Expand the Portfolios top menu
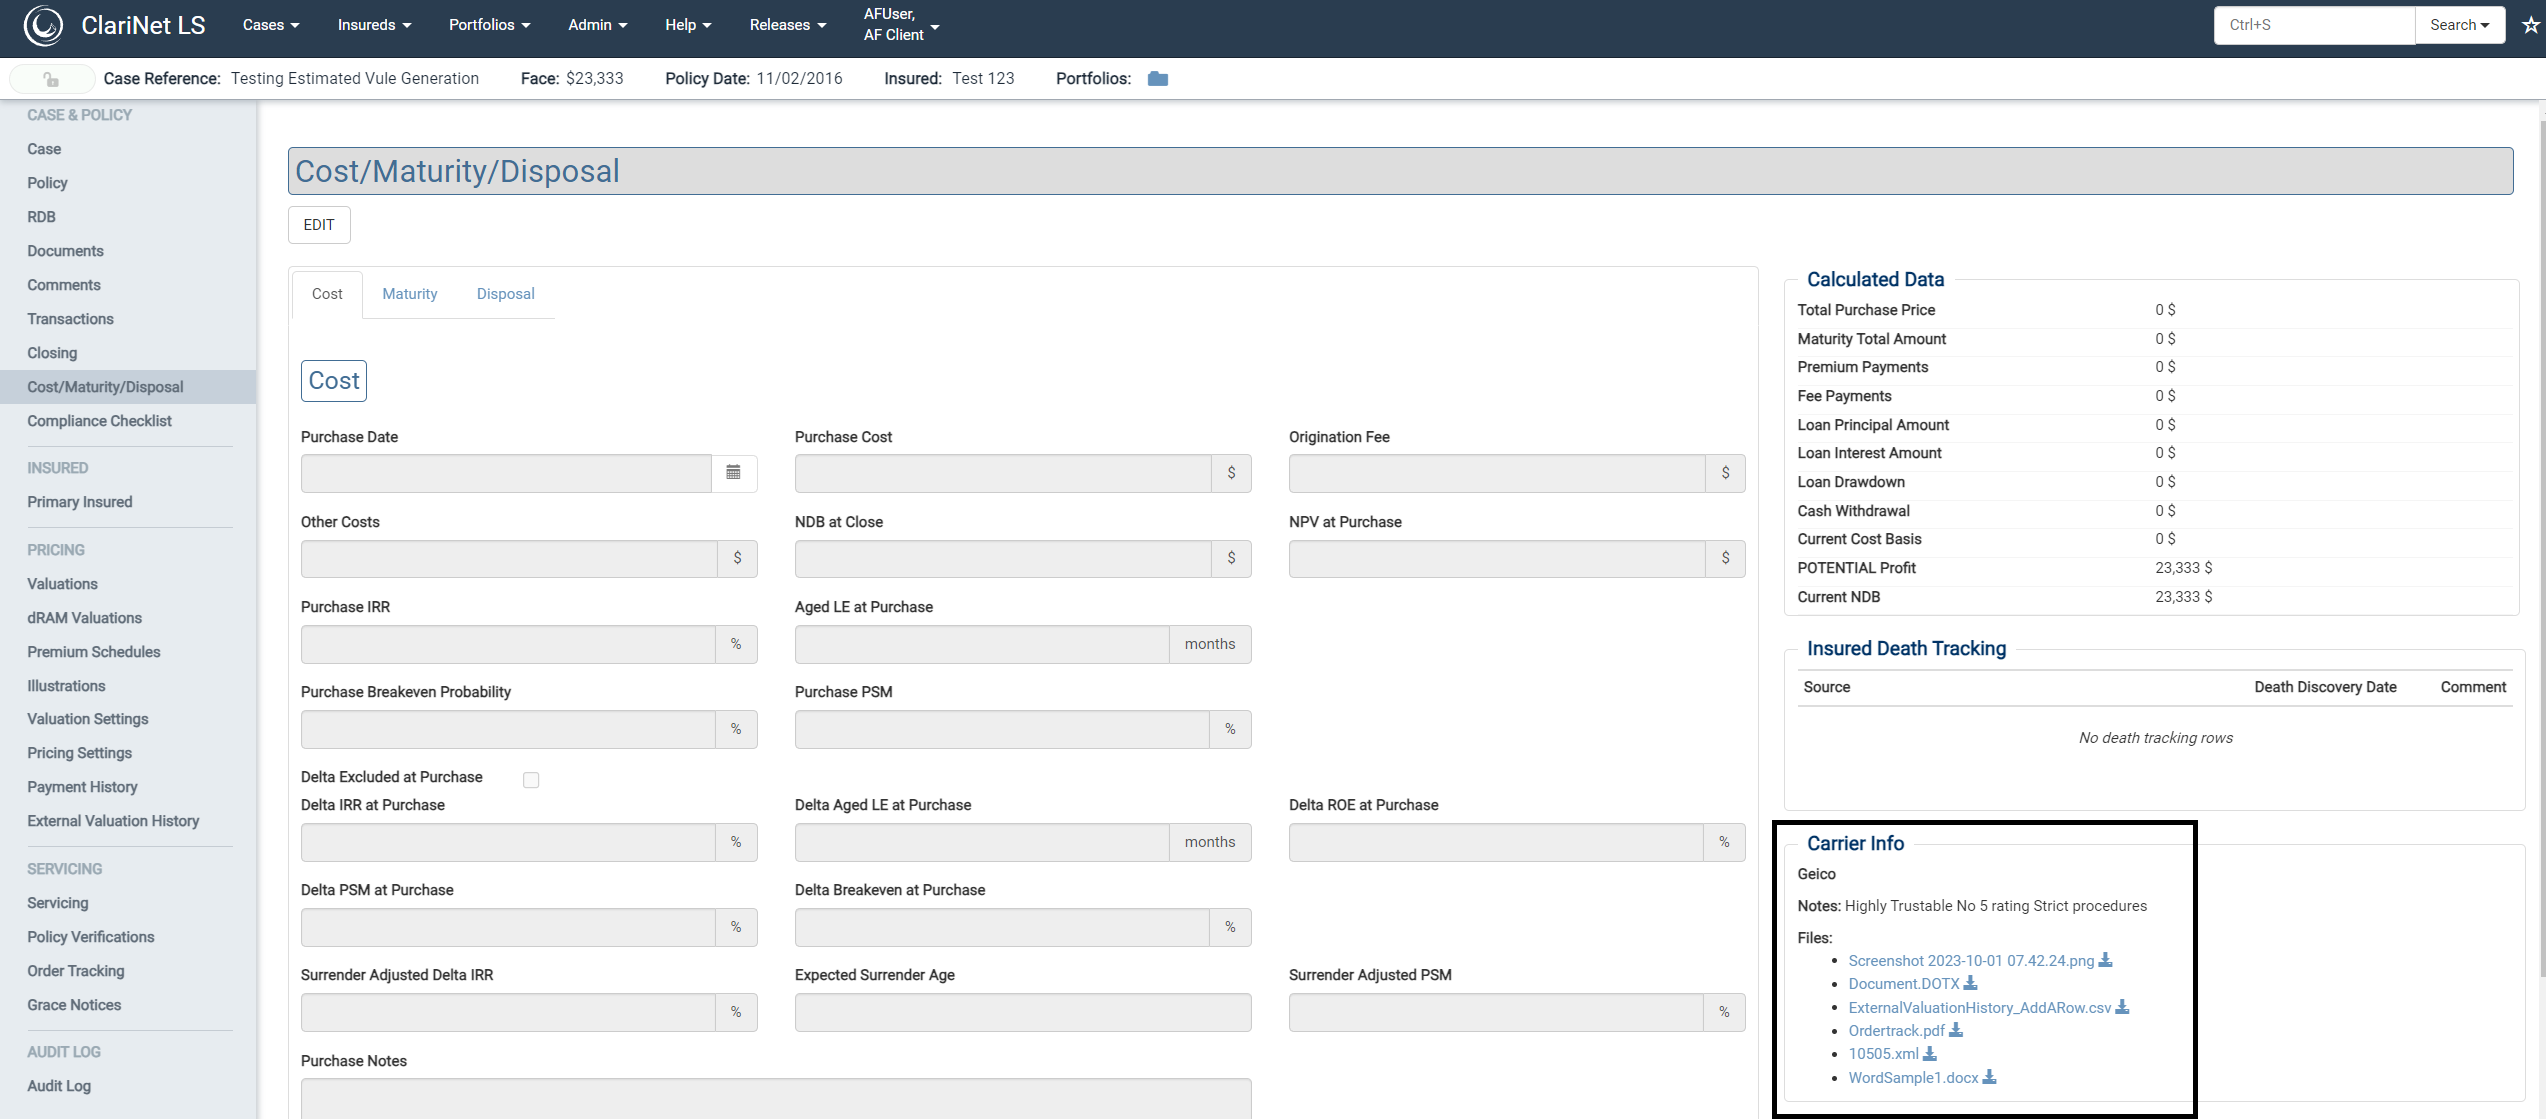Image resolution: width=2546 pixels, height=1119 pixels. click(489, 25)
